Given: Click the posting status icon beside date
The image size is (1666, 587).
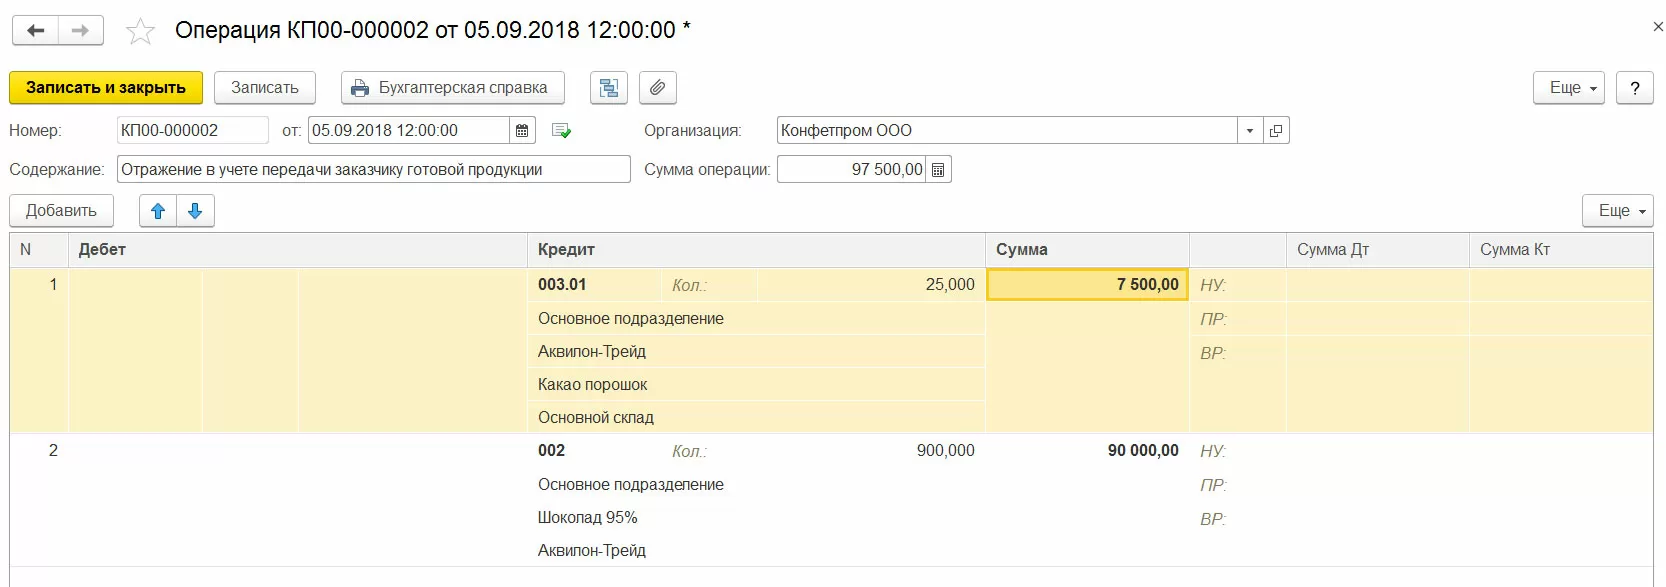Looking at the screenshot, I should point(561,131).
